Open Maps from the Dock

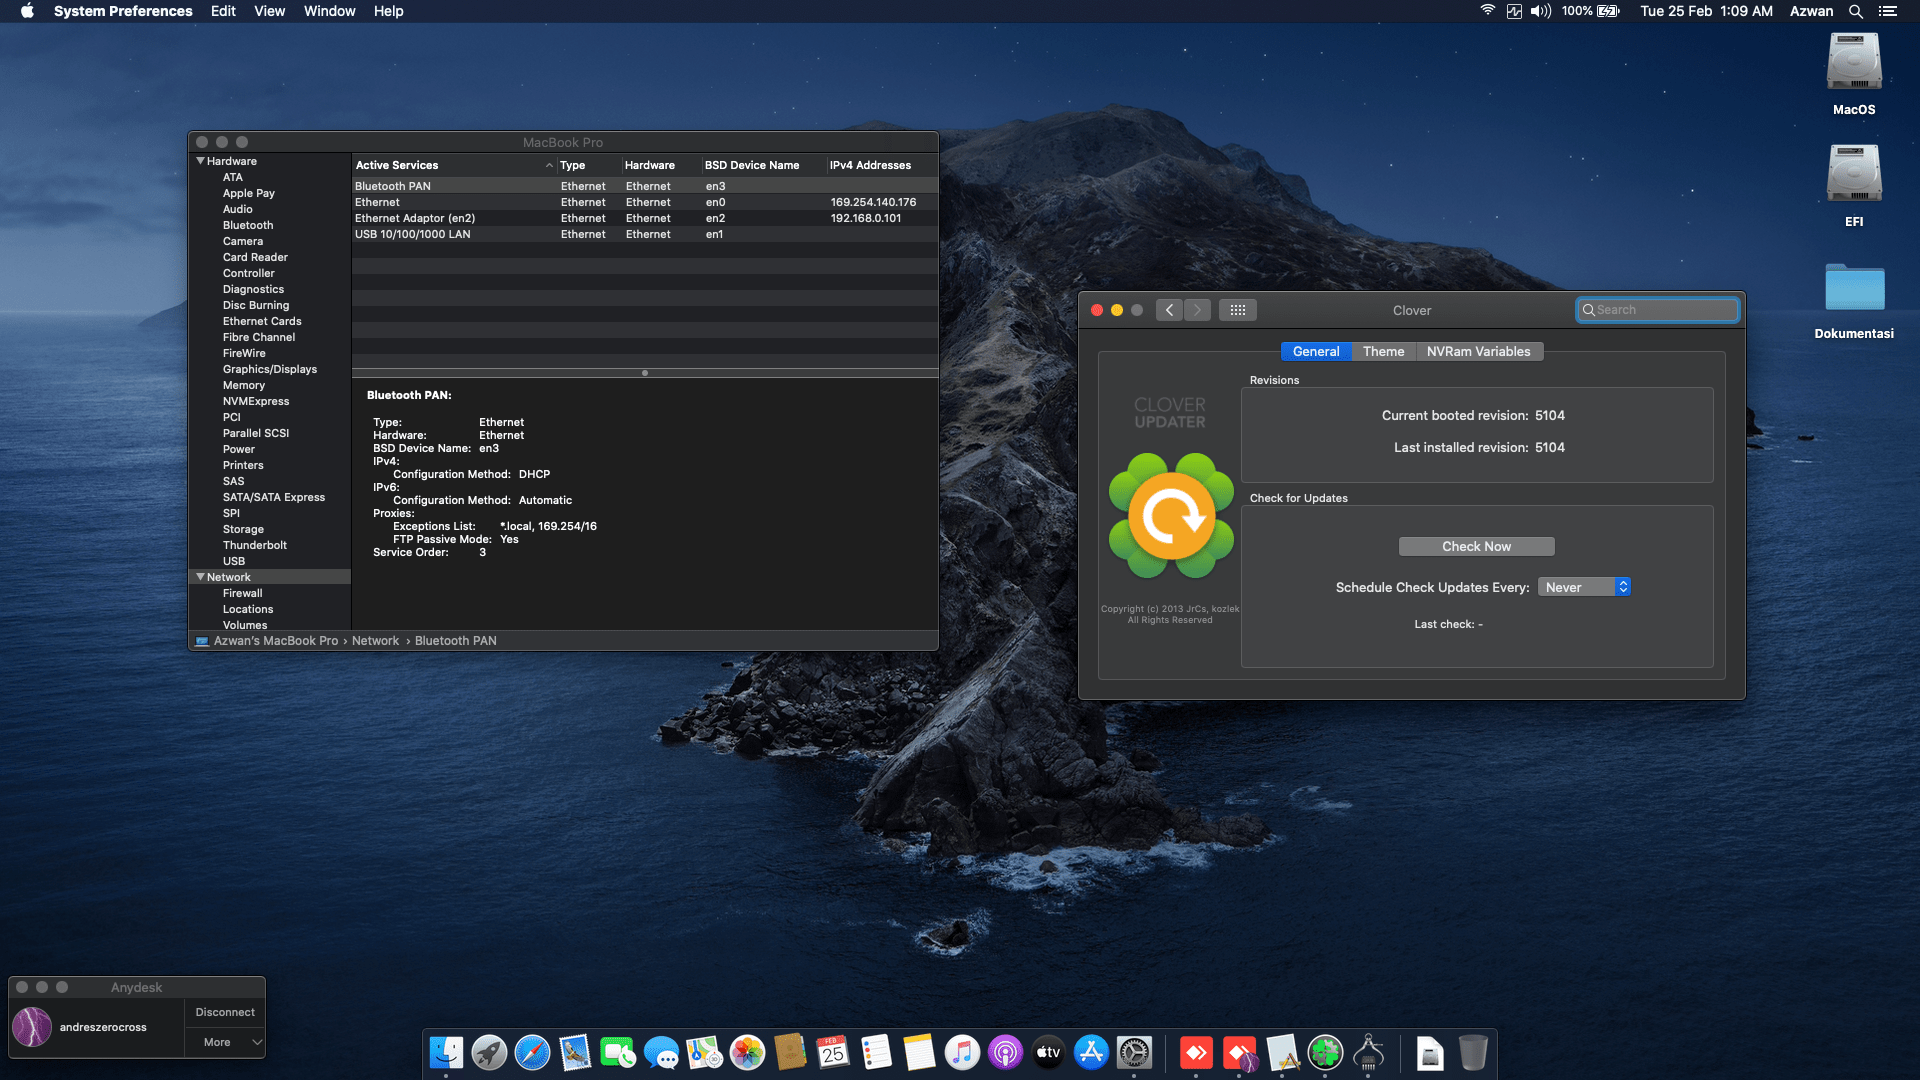(704, 1052)
